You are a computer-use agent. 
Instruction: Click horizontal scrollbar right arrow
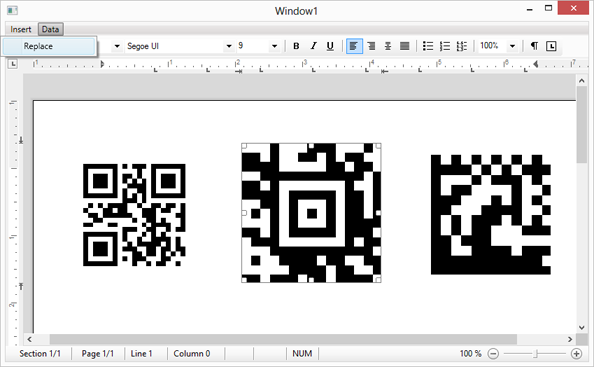570,339
